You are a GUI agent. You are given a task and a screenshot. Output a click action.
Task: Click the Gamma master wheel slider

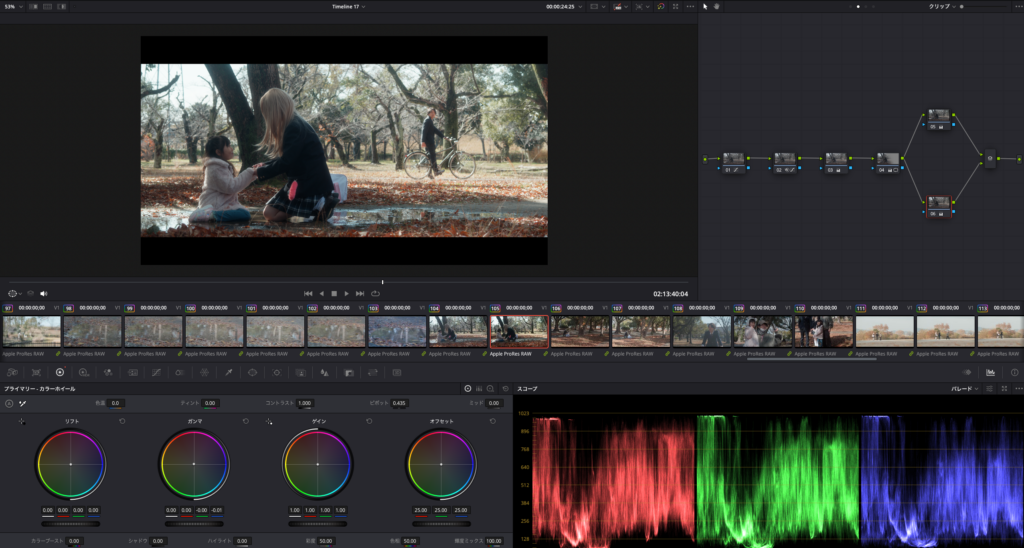coord(193,523)
